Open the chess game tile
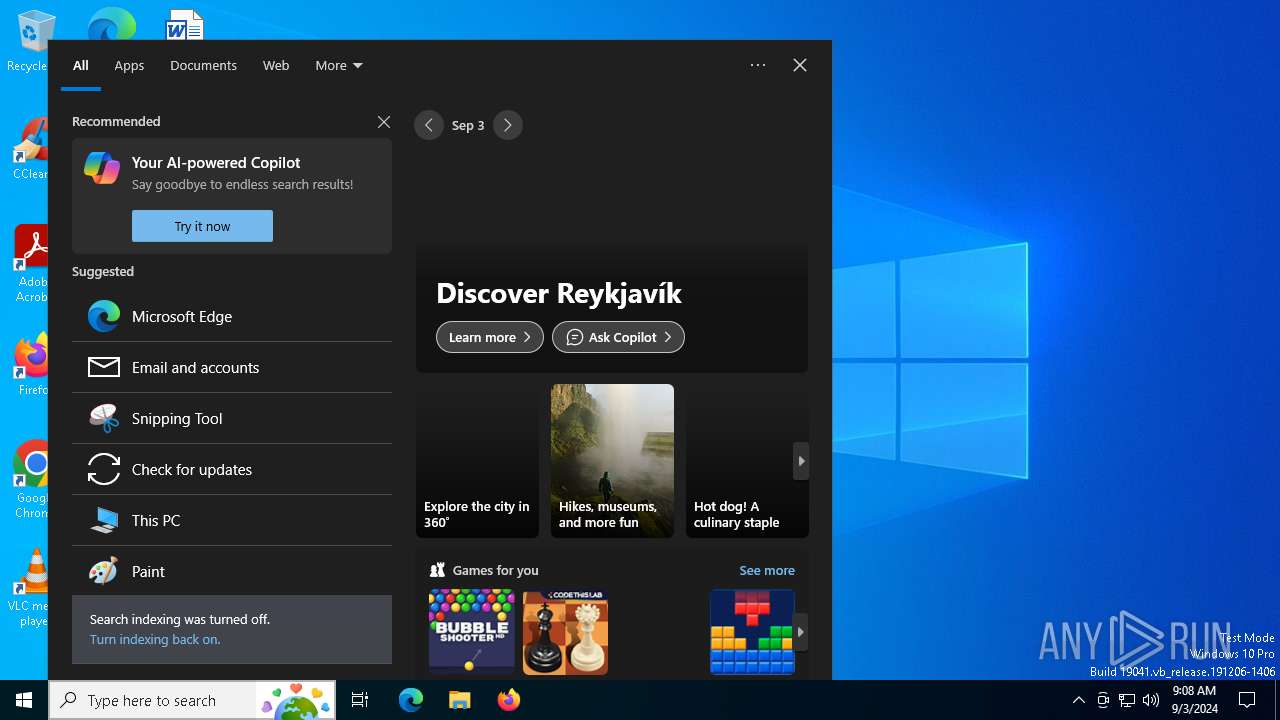The height and width of the screenshot is (720, 1280). pos(565,631)
